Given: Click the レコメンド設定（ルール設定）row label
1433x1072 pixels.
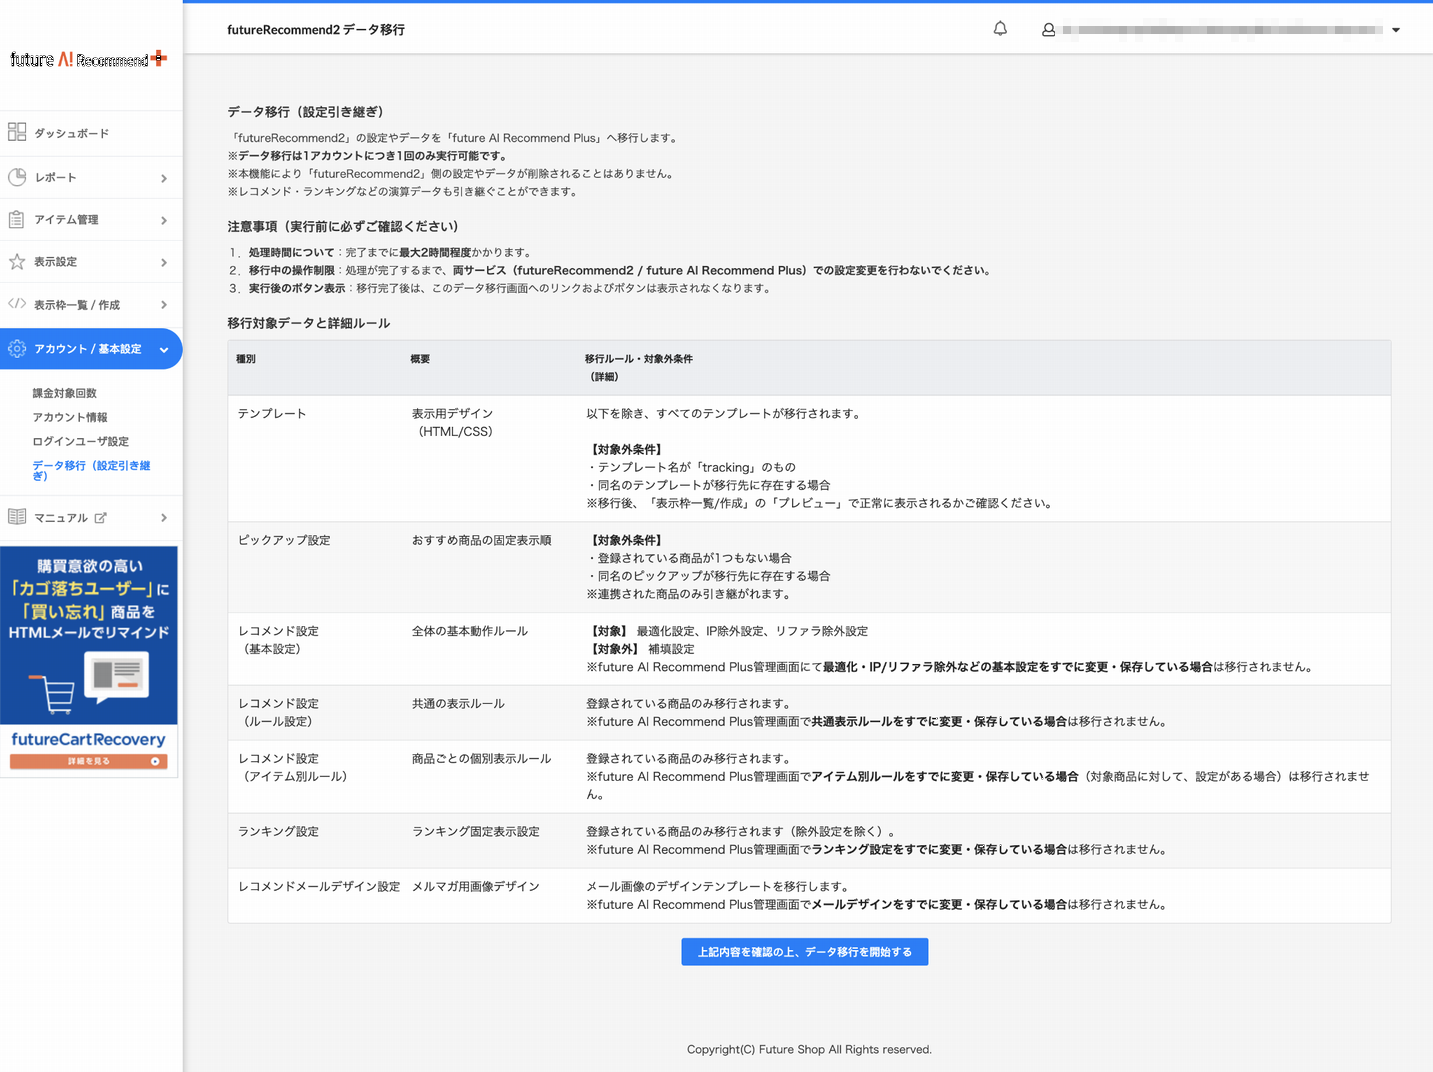Looking at the screenshot, I should coord(278,713).
